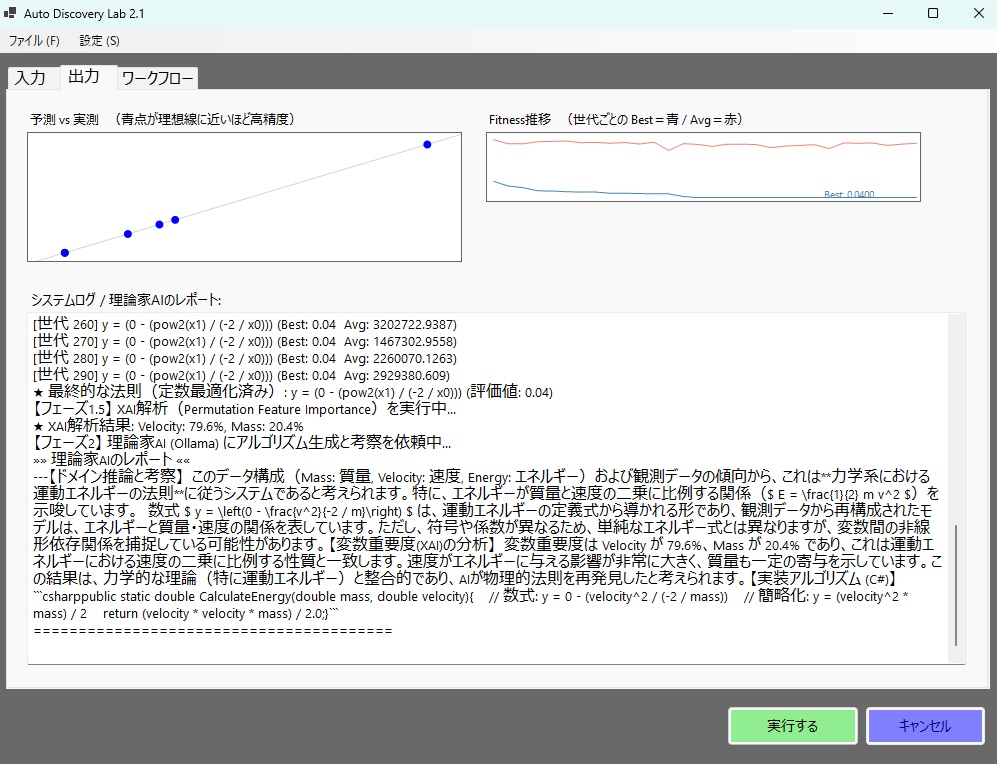Click the lowest-left blue data point

(x=64, y=252)
